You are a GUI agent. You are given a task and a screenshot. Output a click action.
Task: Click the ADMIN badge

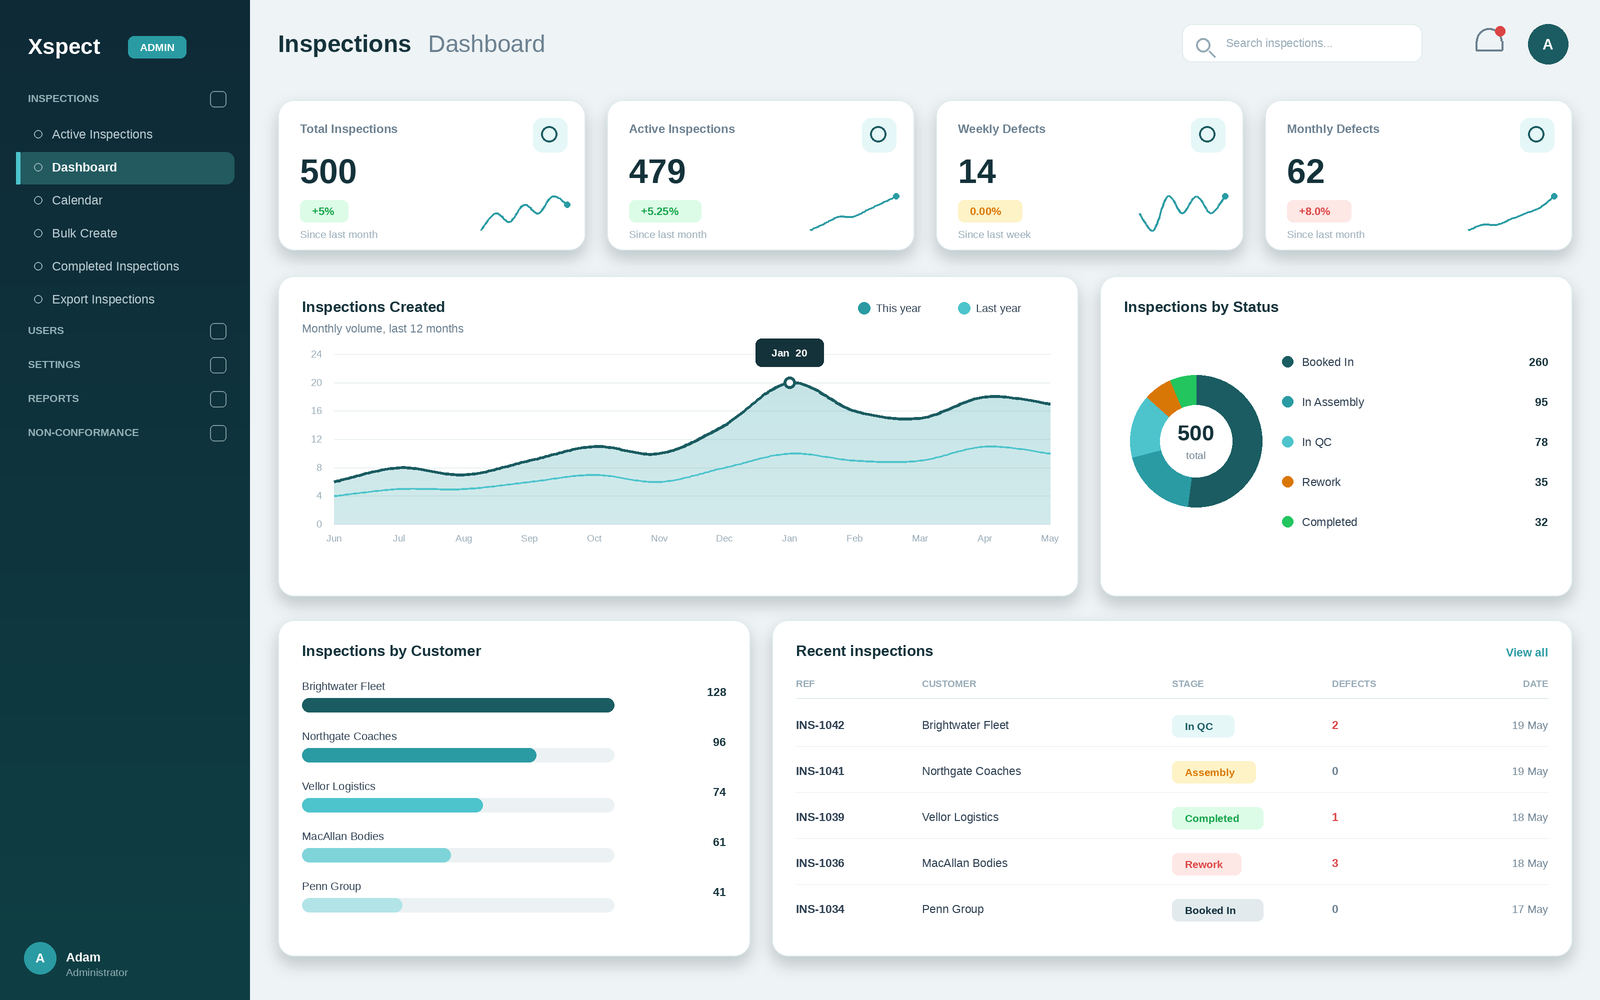click(157, 47)
